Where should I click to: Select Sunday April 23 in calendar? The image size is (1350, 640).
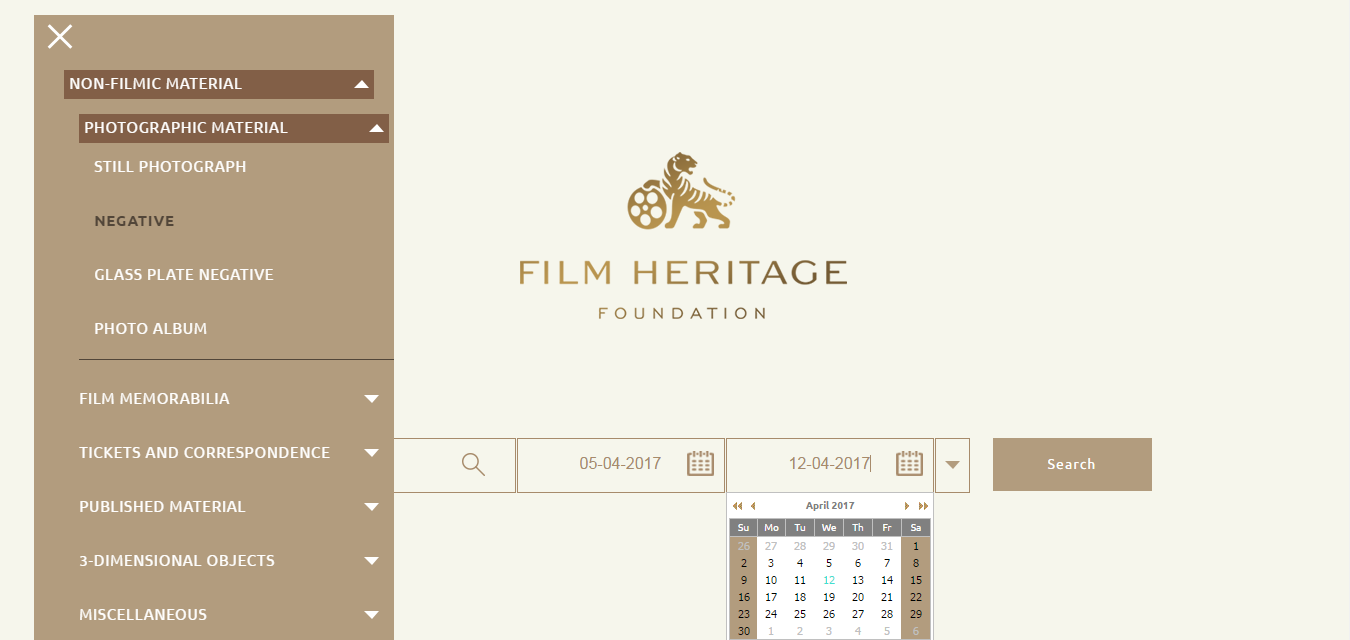[743, 614]
